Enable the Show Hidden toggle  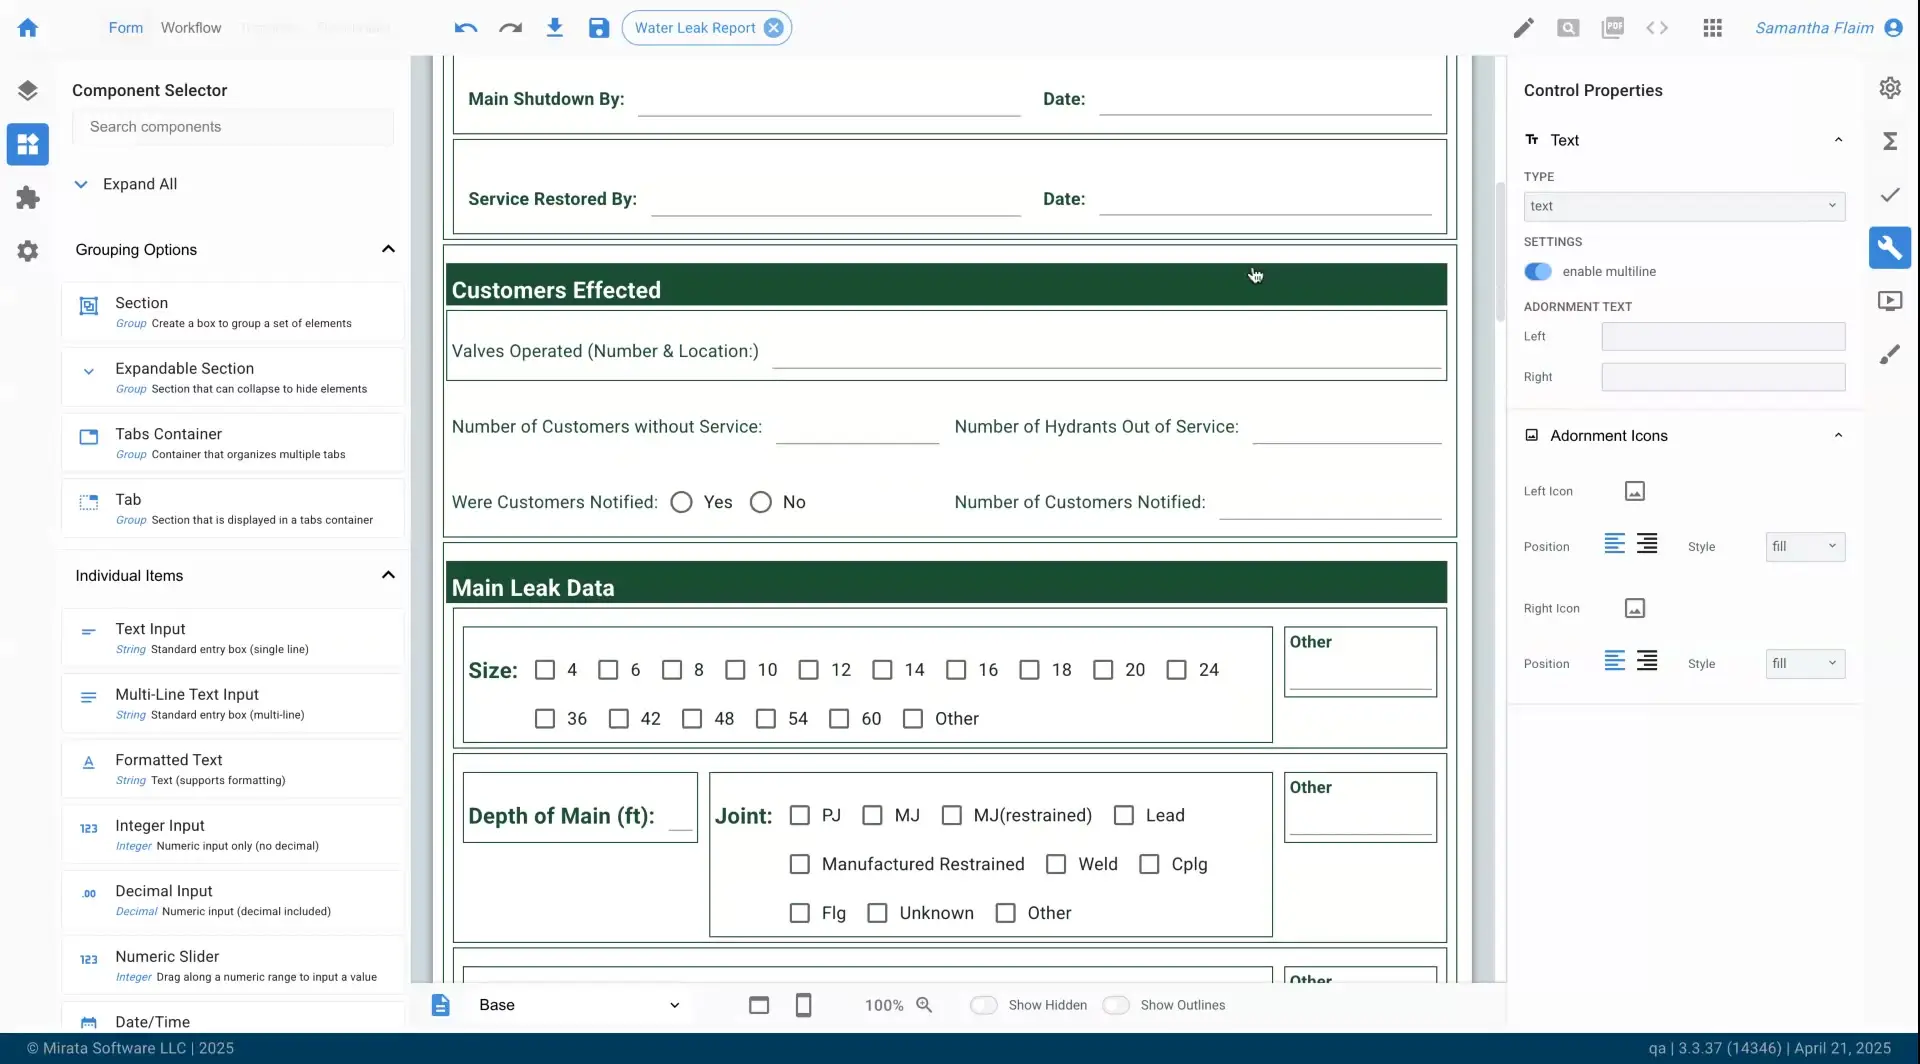(x=985, y=1005)
